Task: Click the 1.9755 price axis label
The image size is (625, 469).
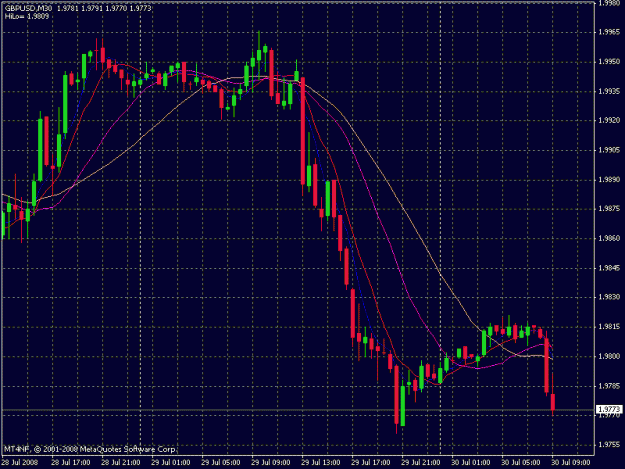Action: tap(609, 445)
